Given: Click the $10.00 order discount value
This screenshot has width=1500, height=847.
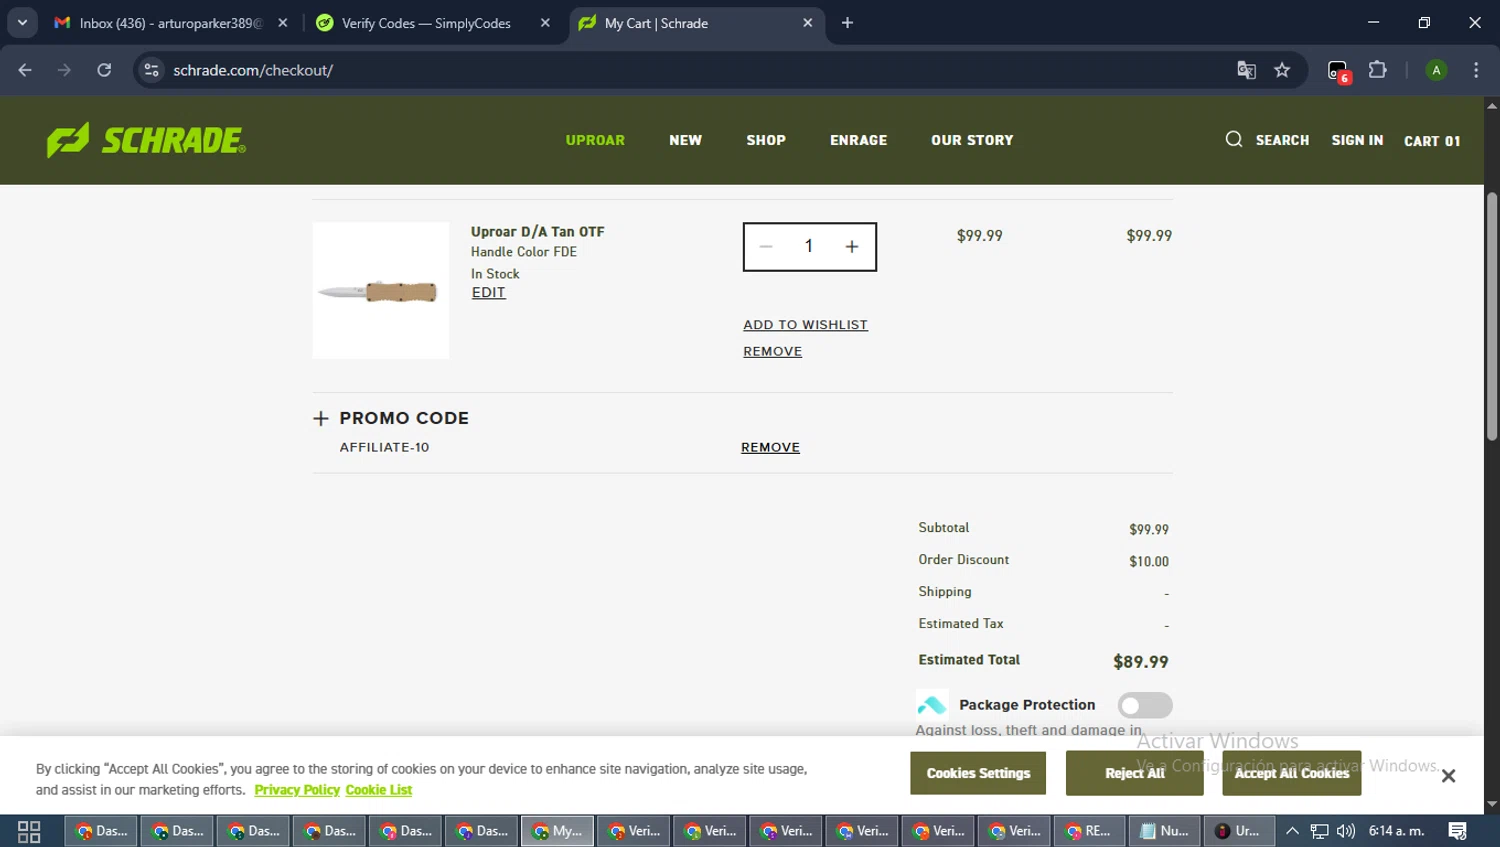Looking at the screenshot, I should coord(1149,562).
